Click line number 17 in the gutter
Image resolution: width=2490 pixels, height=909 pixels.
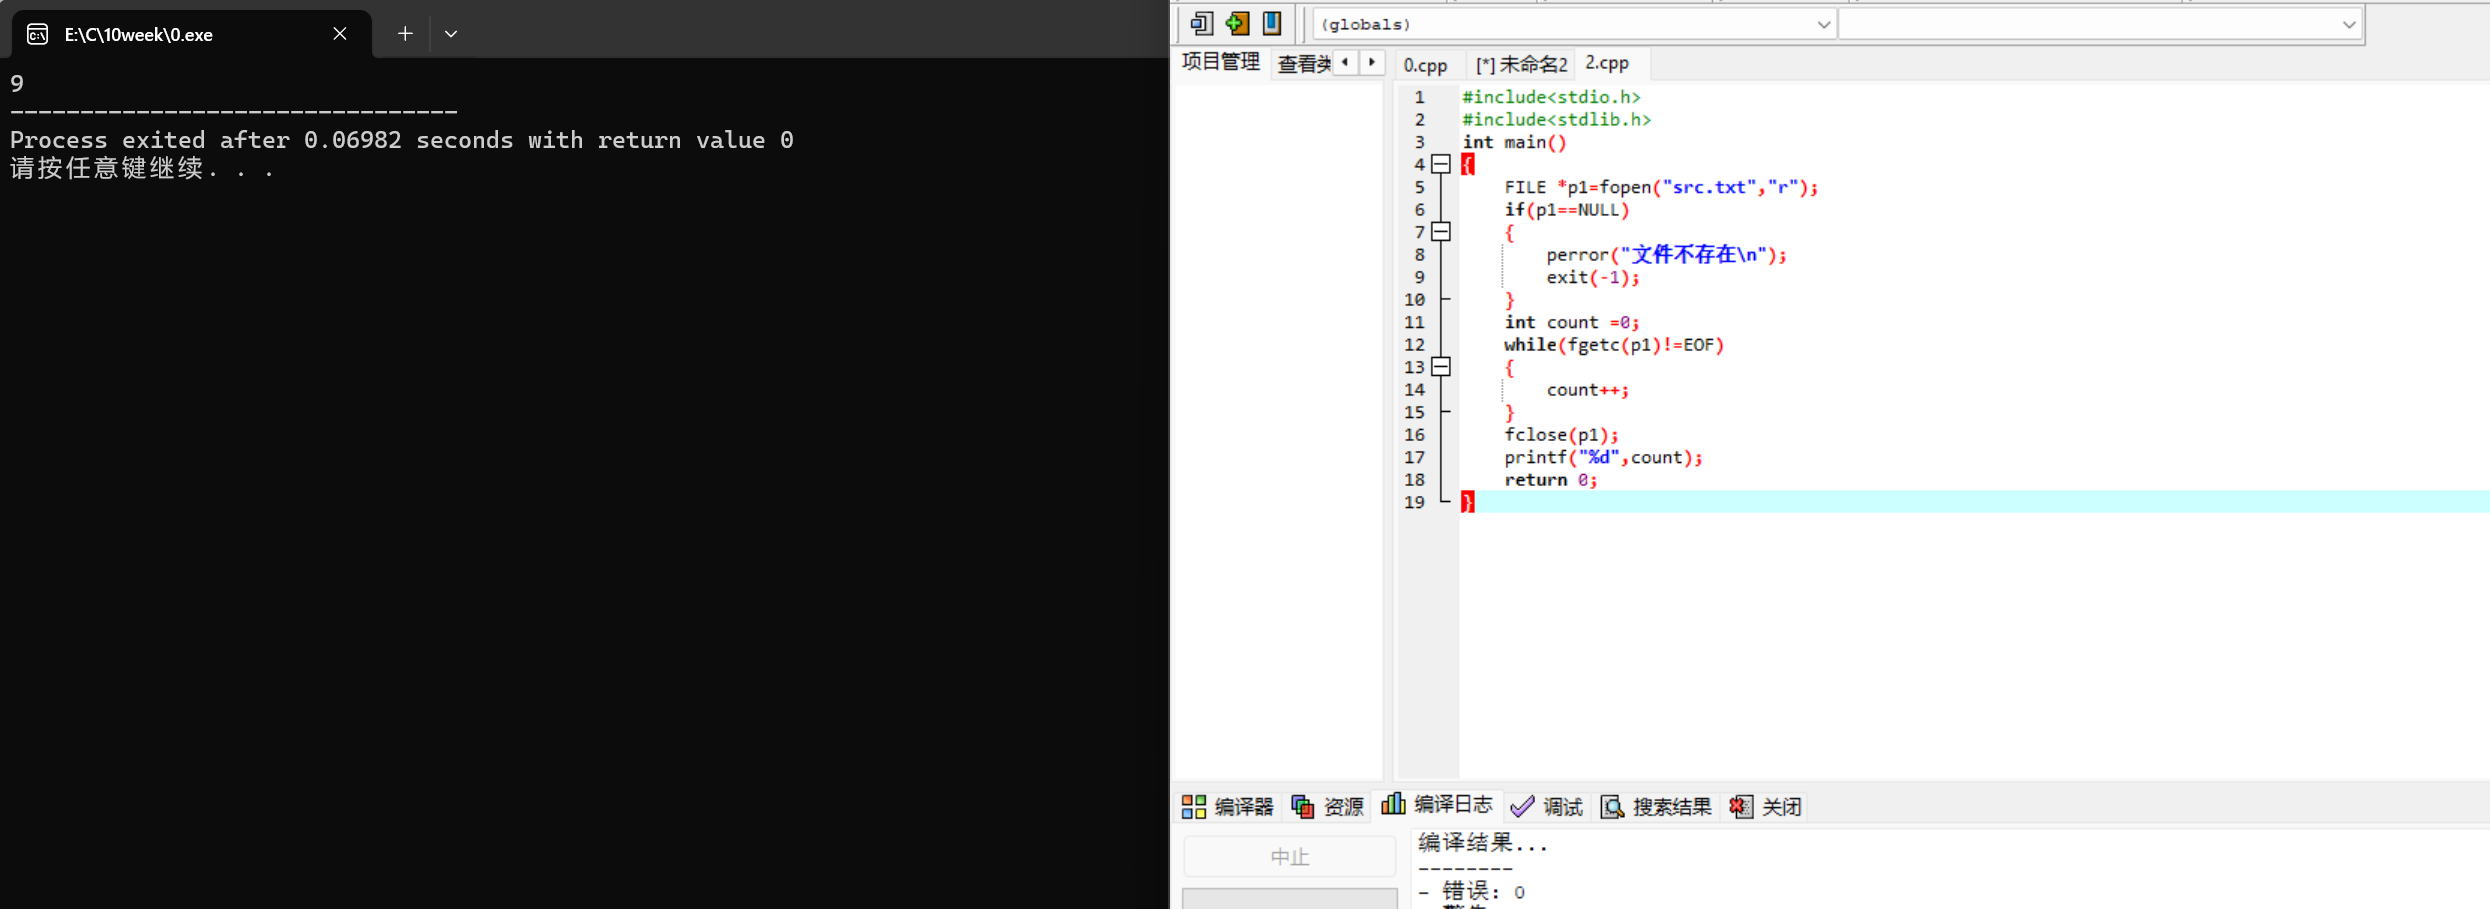[1414, 457]
